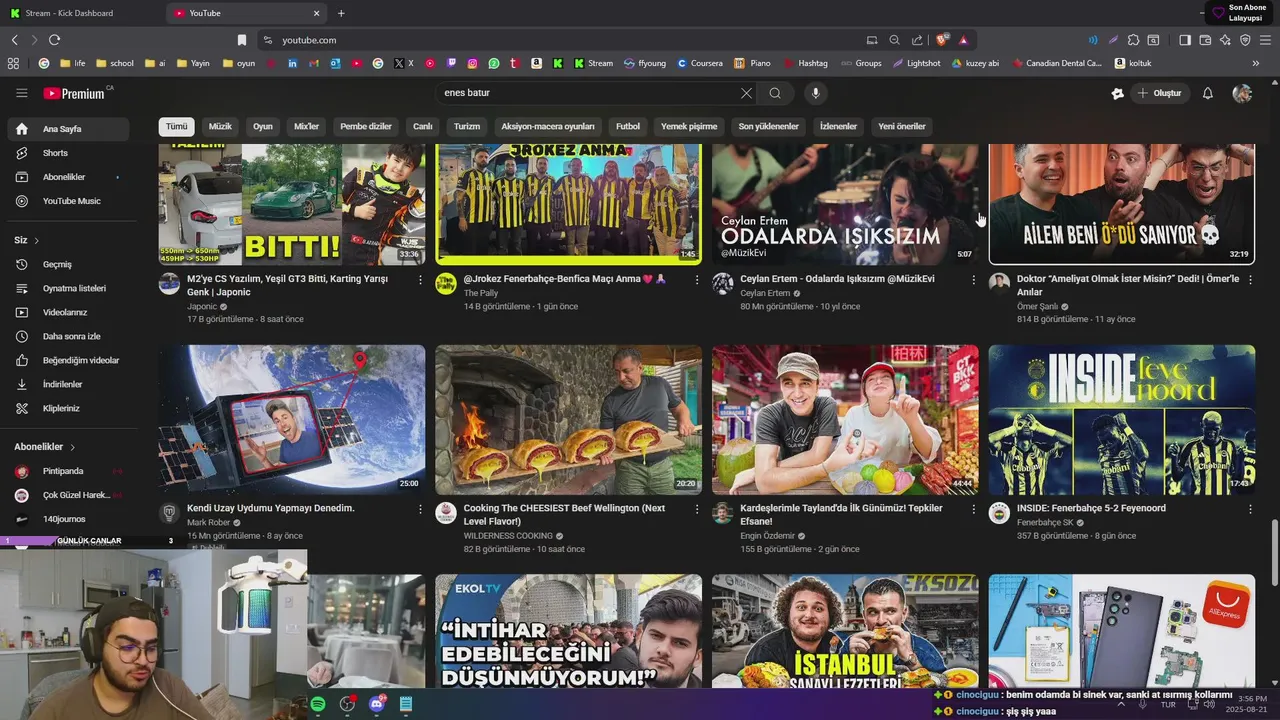The width and height of the screenshot is (1280, 720).
Task: Play the Cheesiest Beef Wellington thumbnail
Action: click(x=568, y=420)
